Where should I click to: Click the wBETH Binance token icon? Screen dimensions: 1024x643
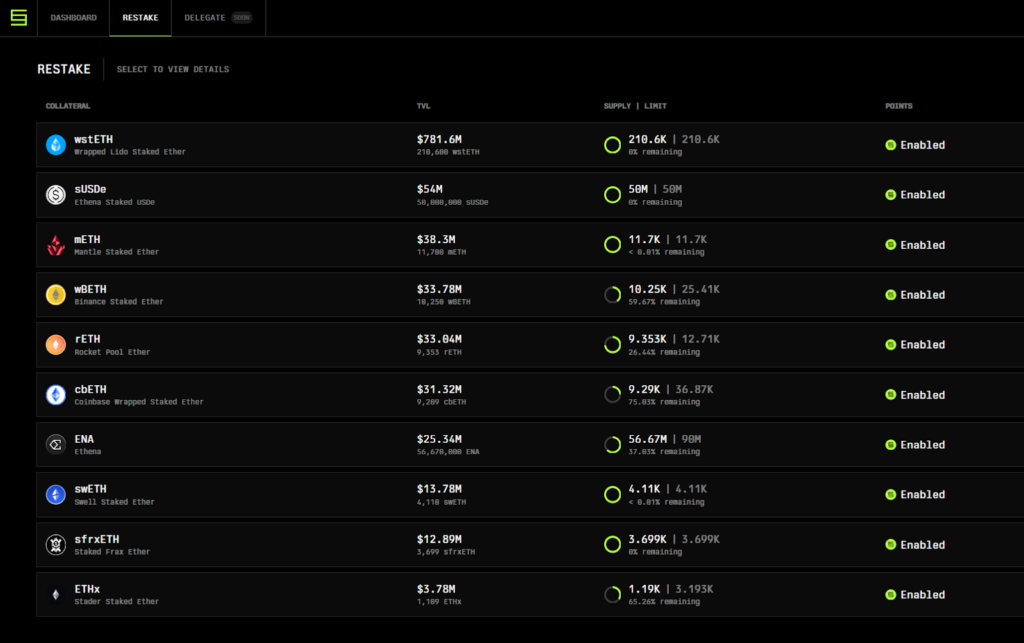(56, 295)
